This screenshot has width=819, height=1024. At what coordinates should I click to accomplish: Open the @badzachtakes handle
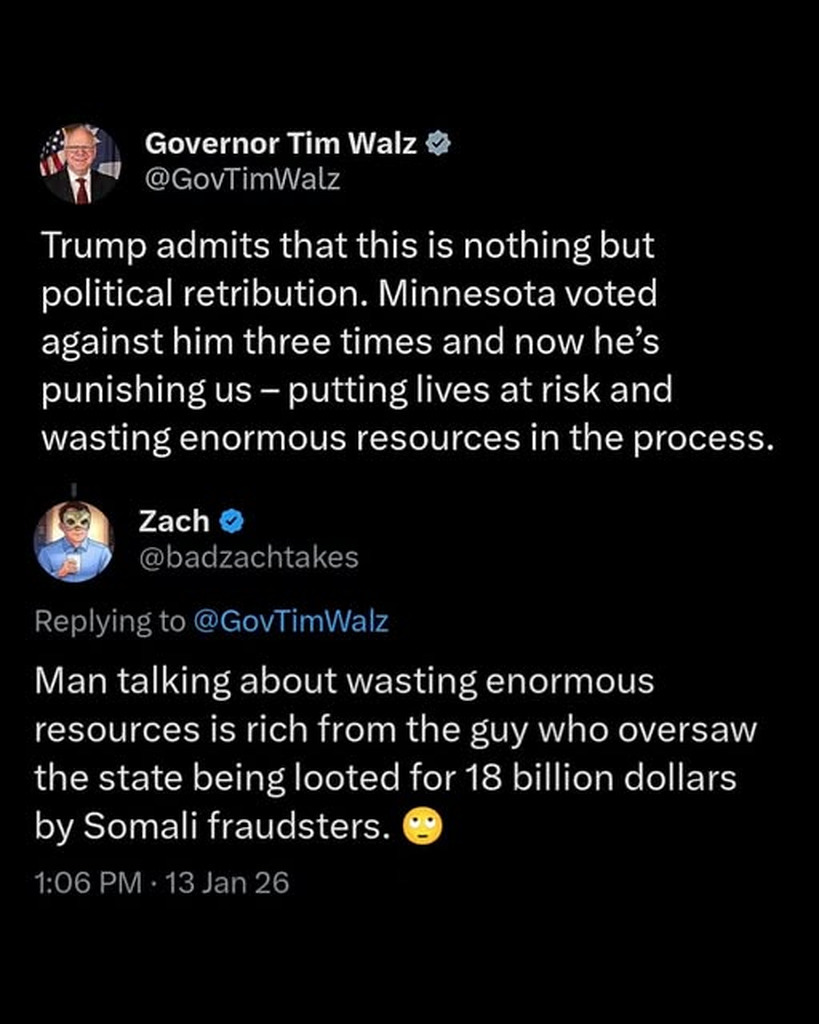pyautogui.click(x=249, y=557)
